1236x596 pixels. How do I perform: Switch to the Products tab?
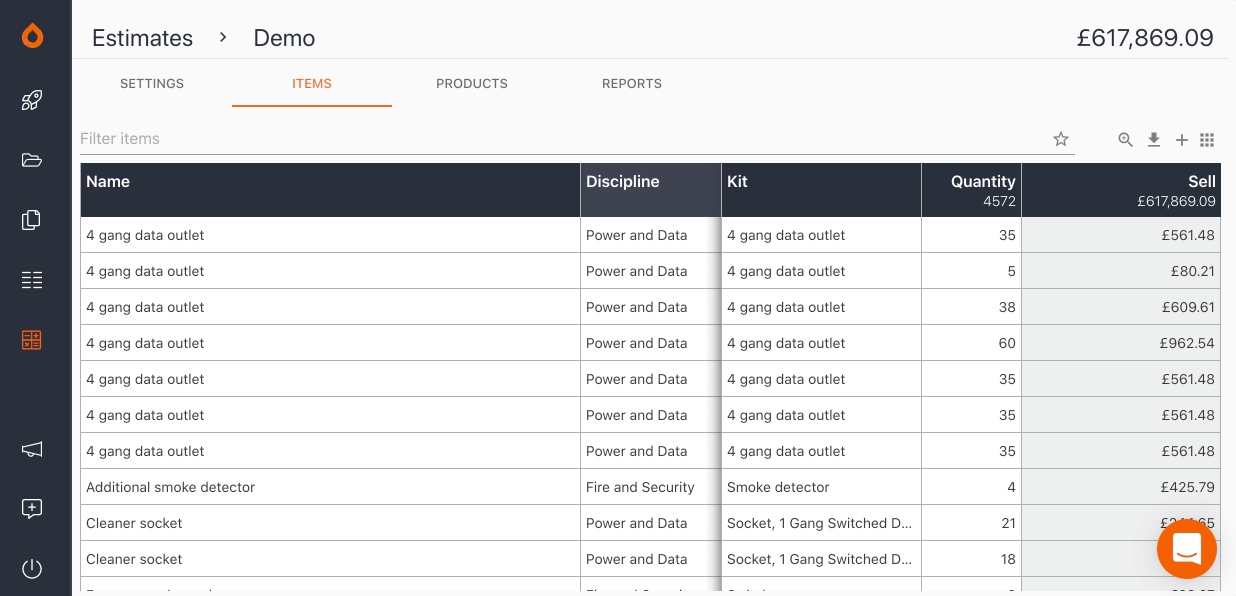pyautogui.click(x=472, y=84)
